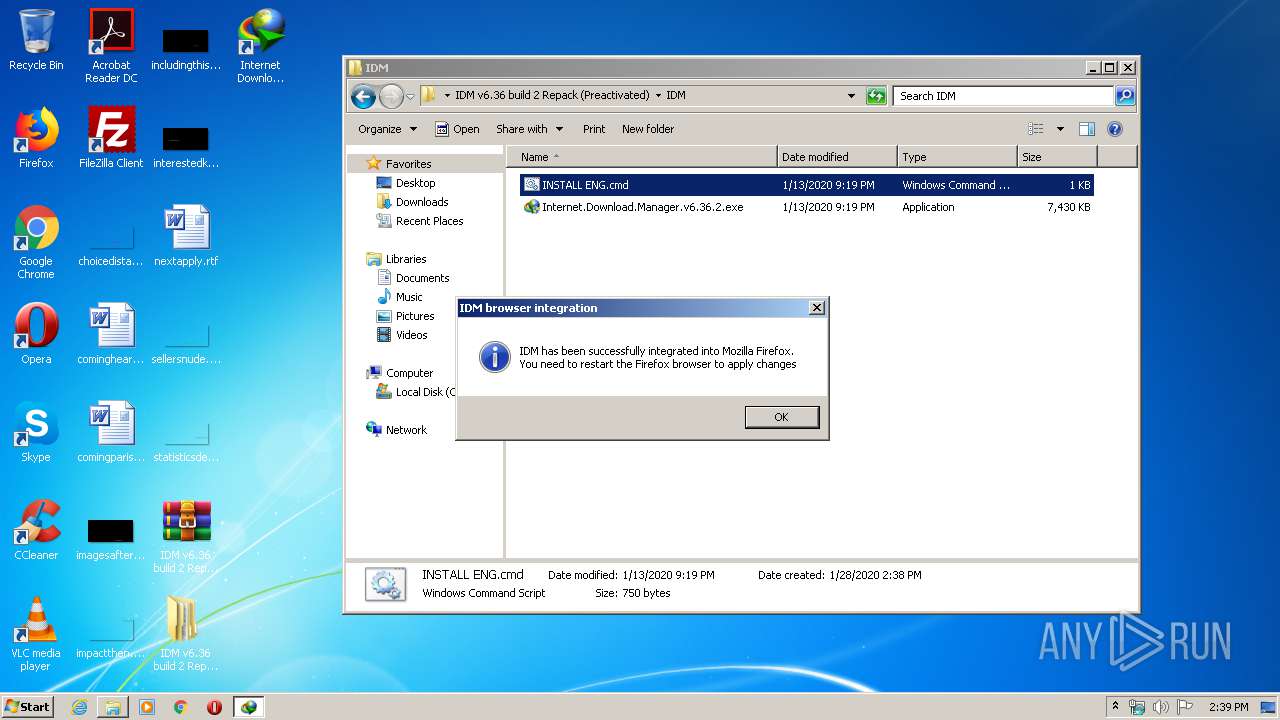Open Chrome from taskbar
Image resolution: width=1280 pixels, height=720 pixels.
pos(180,707)
